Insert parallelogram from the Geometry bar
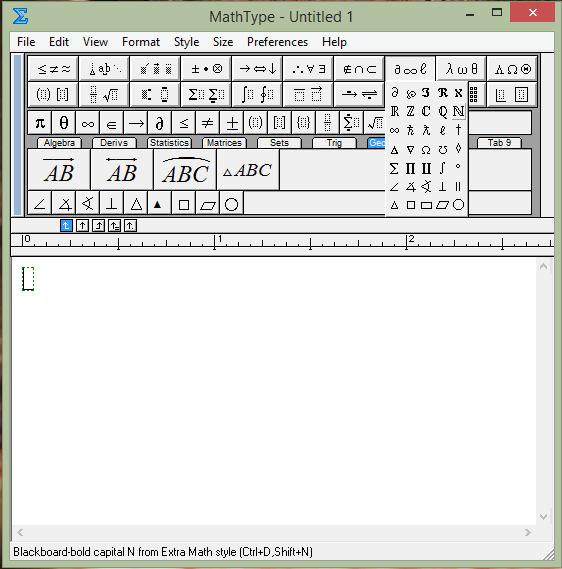 tap(208, 204)
